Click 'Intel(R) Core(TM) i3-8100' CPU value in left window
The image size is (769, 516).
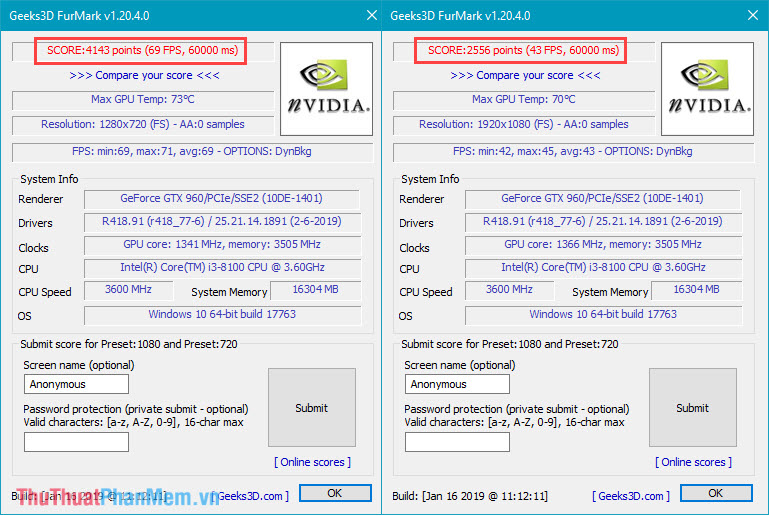[x=222, y=268]
